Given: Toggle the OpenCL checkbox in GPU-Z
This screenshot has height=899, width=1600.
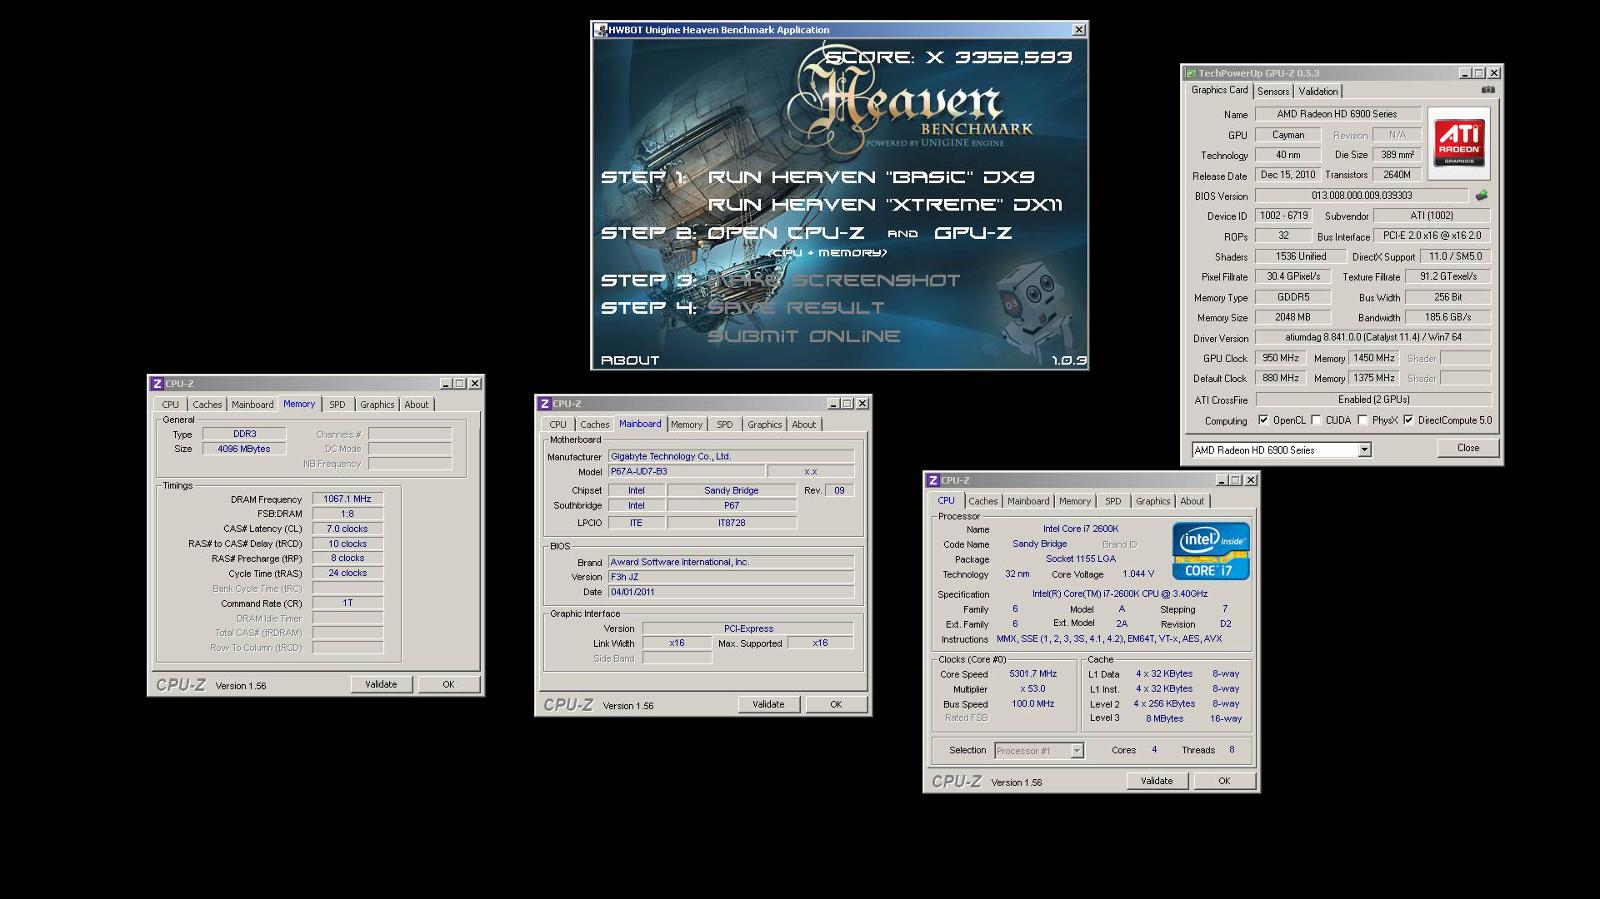Looking at the screenshot, I should pyautogui.click(x=1263, y=420).
